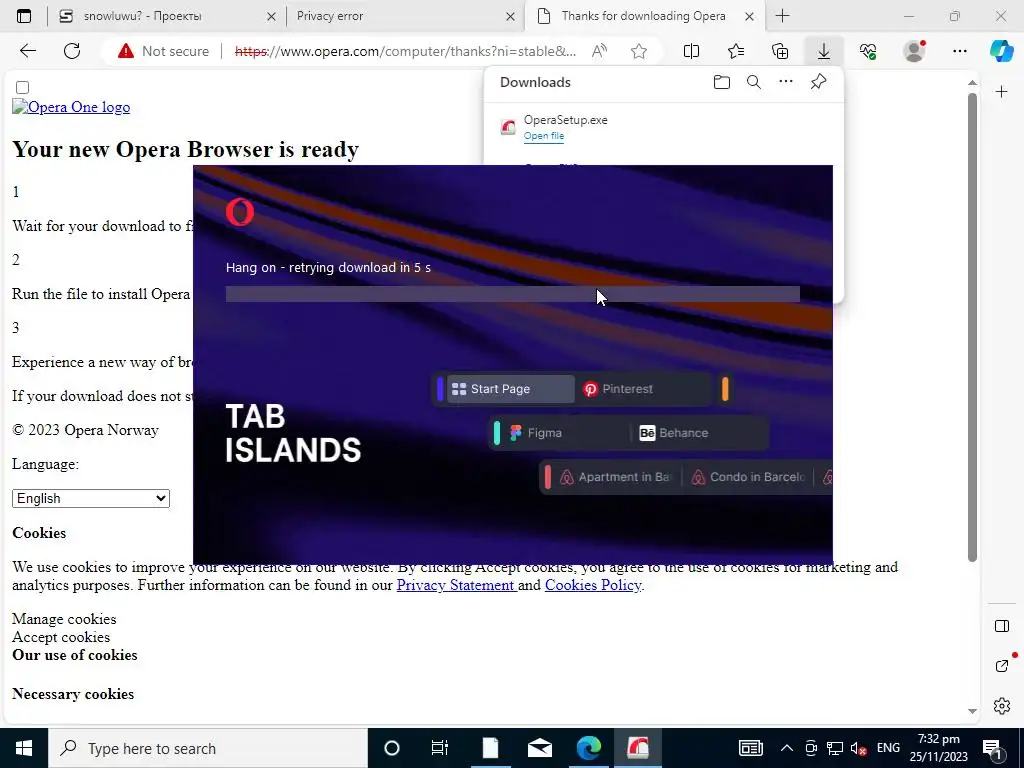1024x768 pixels.
Task: Click Accept cookies
Action: (61, 637)
